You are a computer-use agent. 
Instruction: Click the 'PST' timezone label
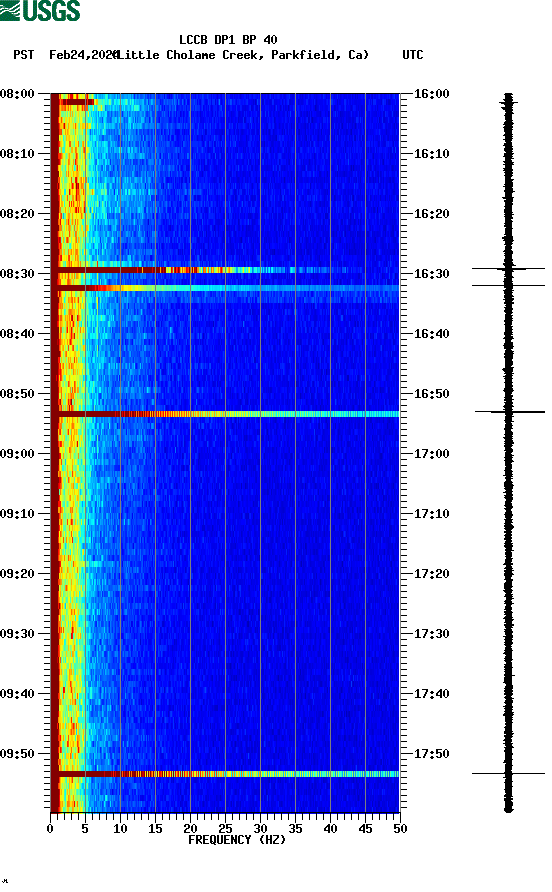pos(24,55)
